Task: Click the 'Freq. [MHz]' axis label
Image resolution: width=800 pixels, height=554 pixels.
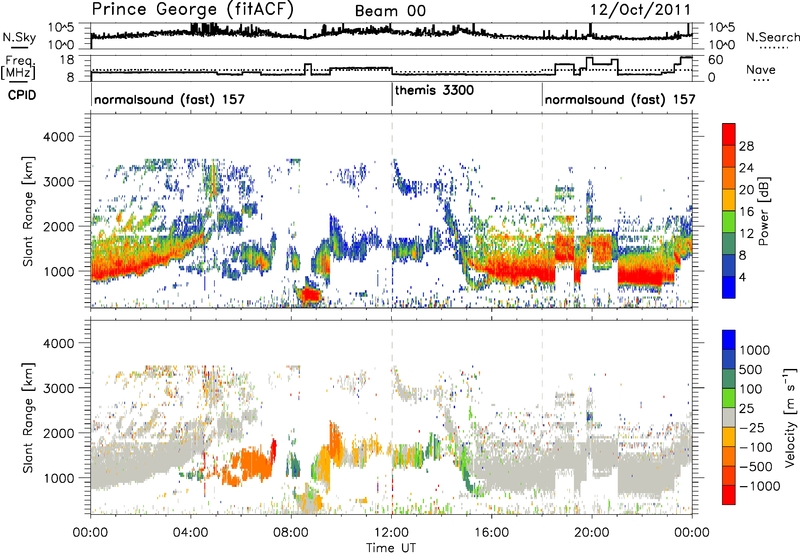Action: point(18,68)
